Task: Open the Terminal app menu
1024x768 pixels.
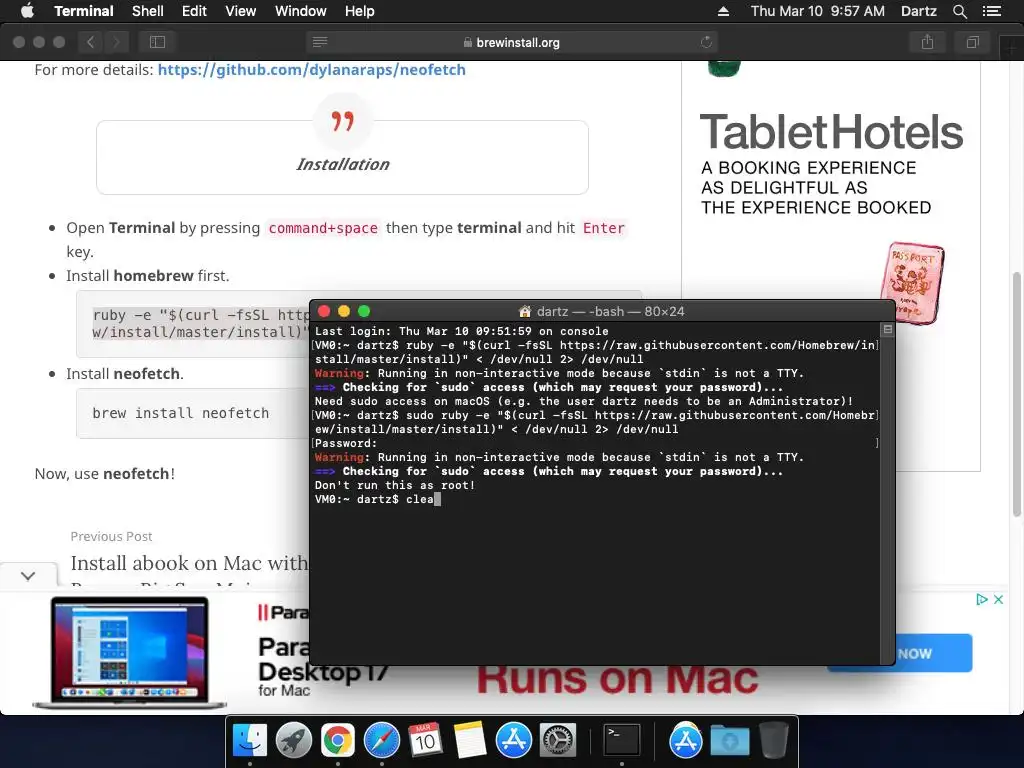Action: 84,11
